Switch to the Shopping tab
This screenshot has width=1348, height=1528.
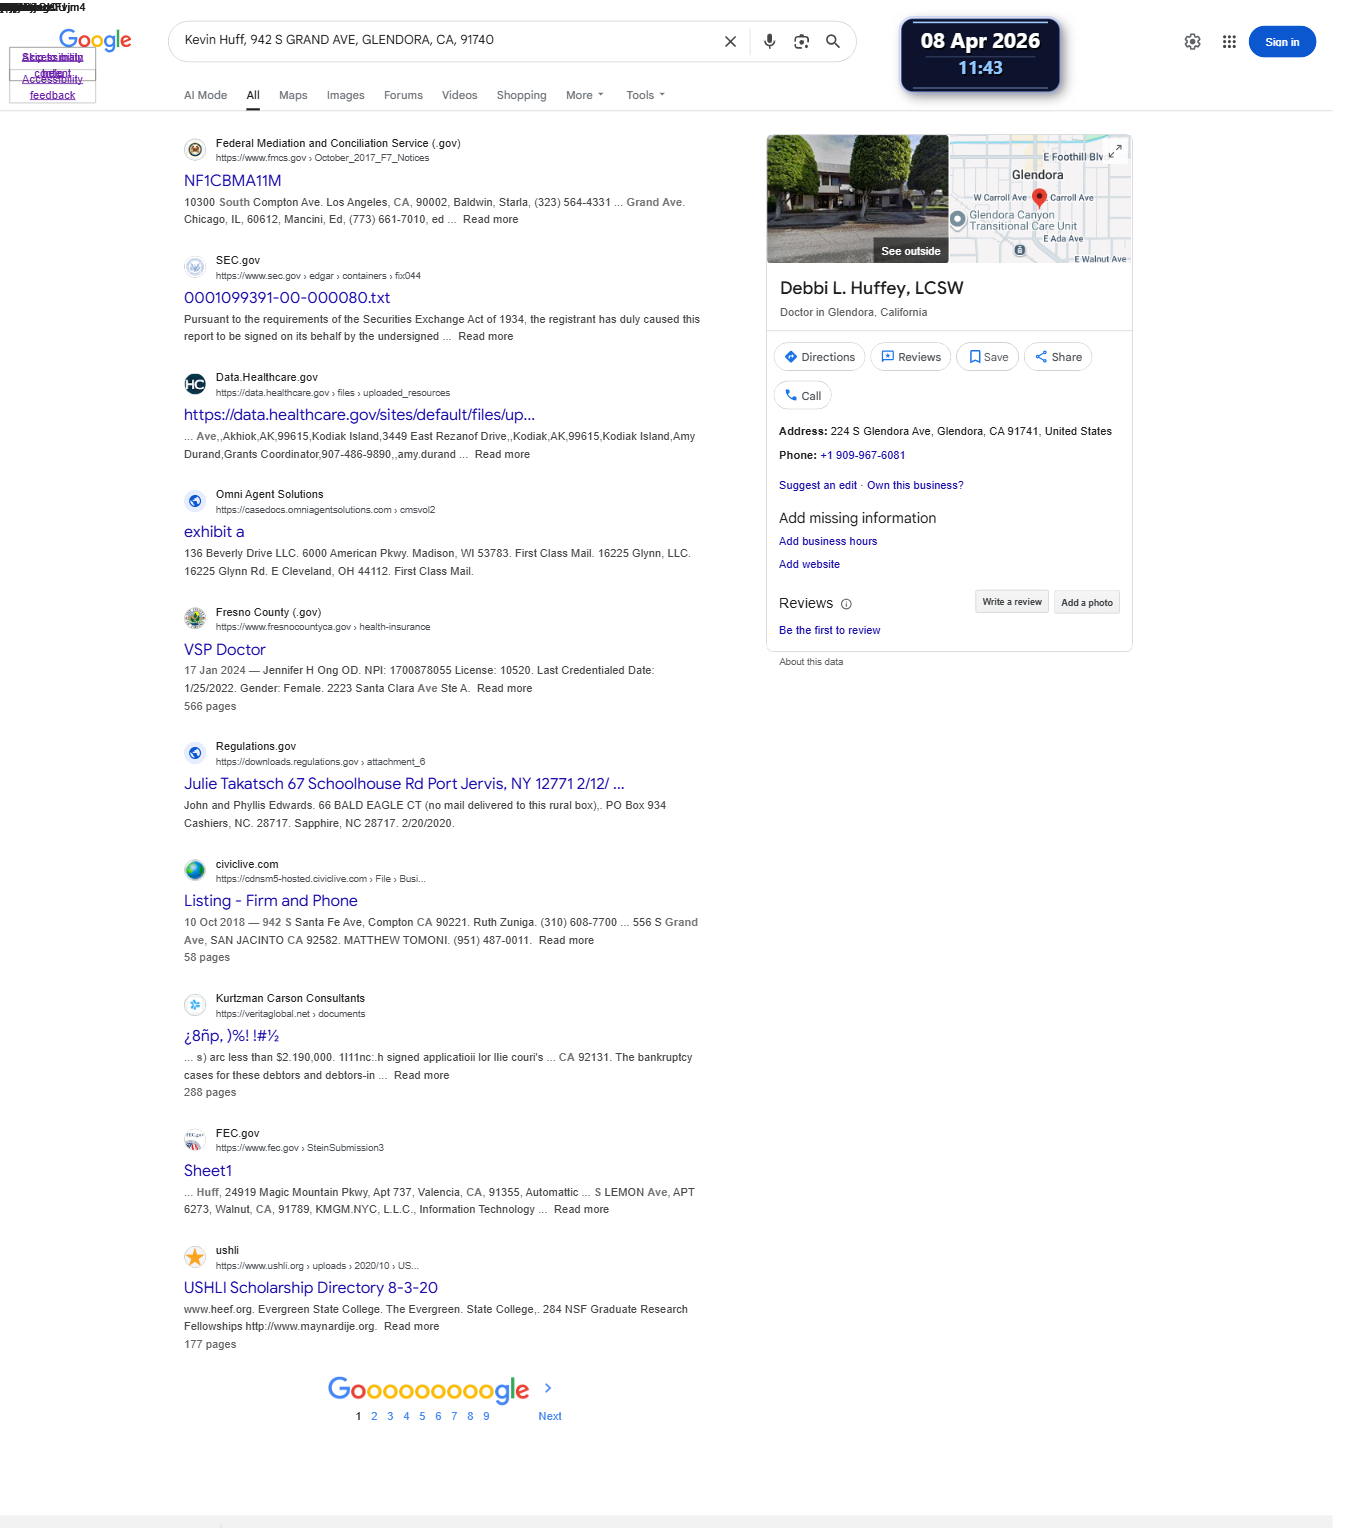(x=521, y=95)
